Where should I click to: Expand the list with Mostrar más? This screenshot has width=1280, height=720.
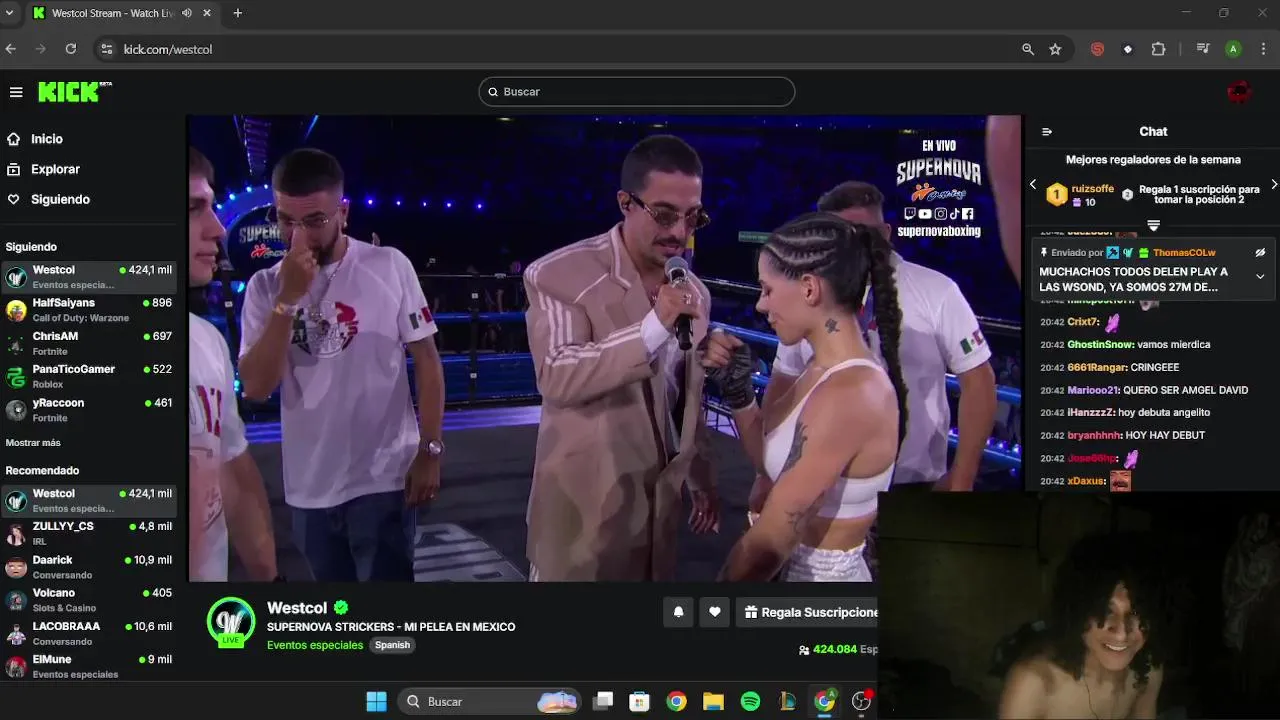coord(33,443)
